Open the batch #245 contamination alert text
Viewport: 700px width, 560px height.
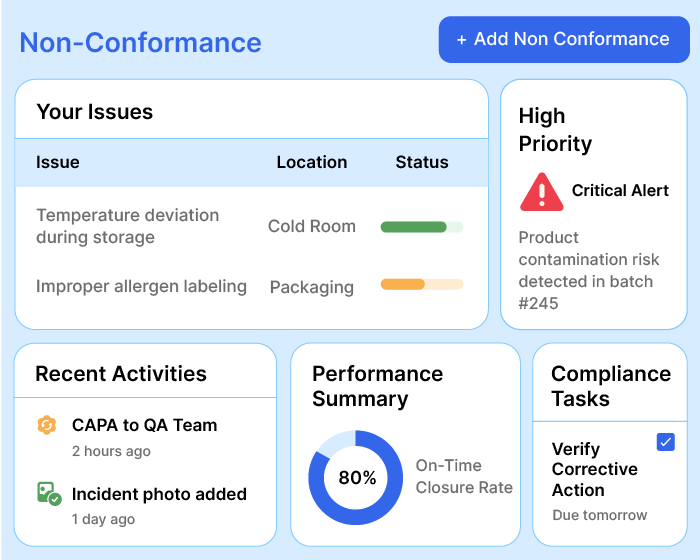[586, 270]
